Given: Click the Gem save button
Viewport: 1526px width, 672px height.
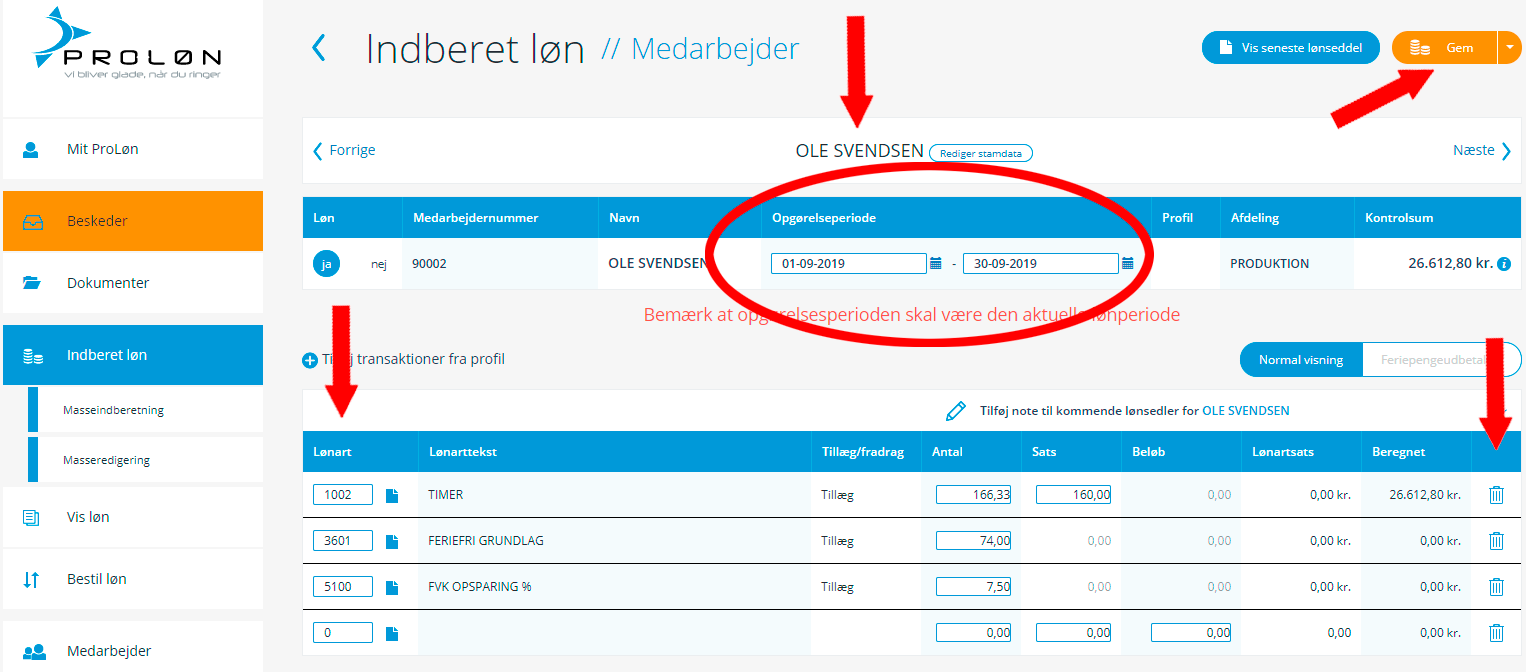Looking at the screenshot, I should tap(1444, 48).
